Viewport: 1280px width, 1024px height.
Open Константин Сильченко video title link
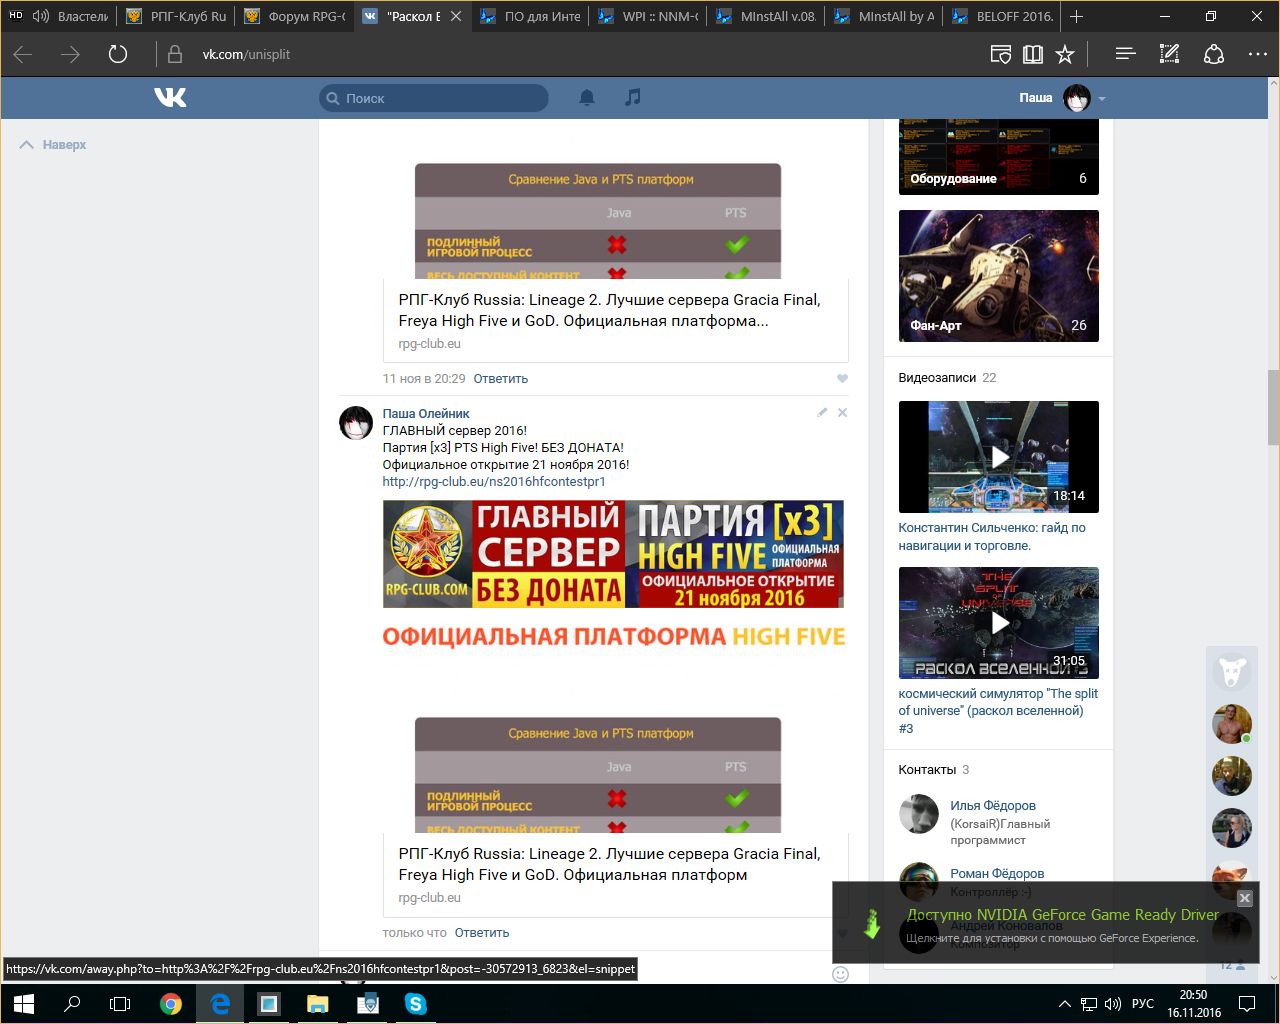coord(991,537)
